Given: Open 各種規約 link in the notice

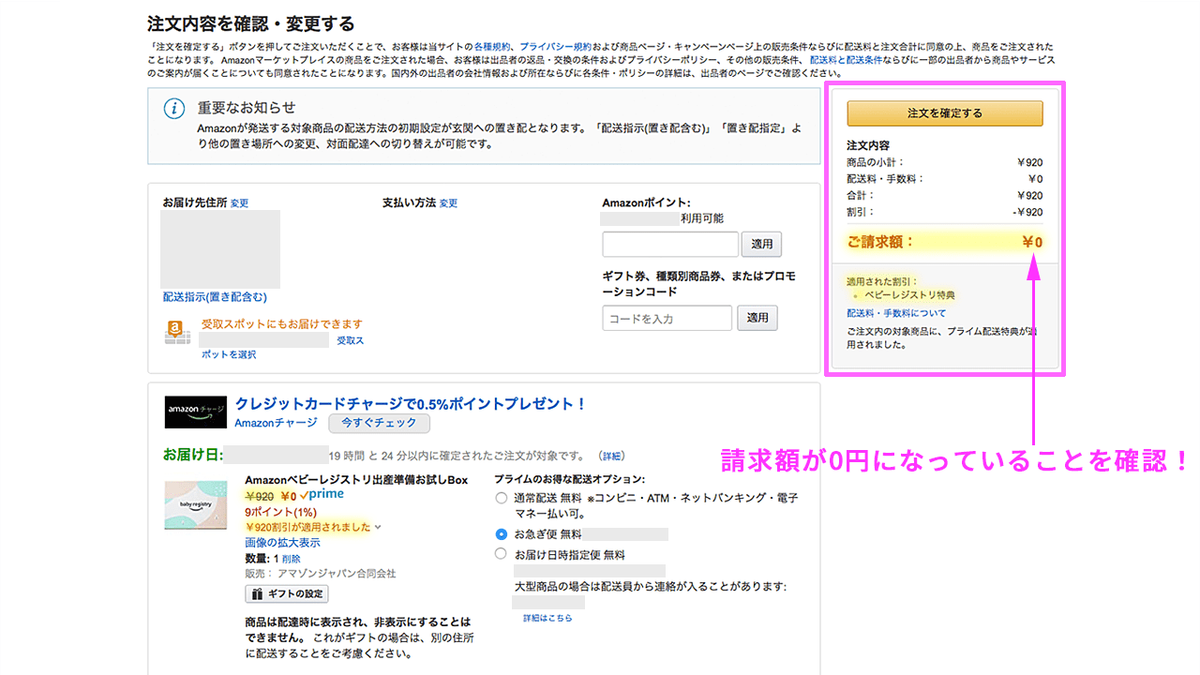Looking at the screenshot, I should click(492, 47).
